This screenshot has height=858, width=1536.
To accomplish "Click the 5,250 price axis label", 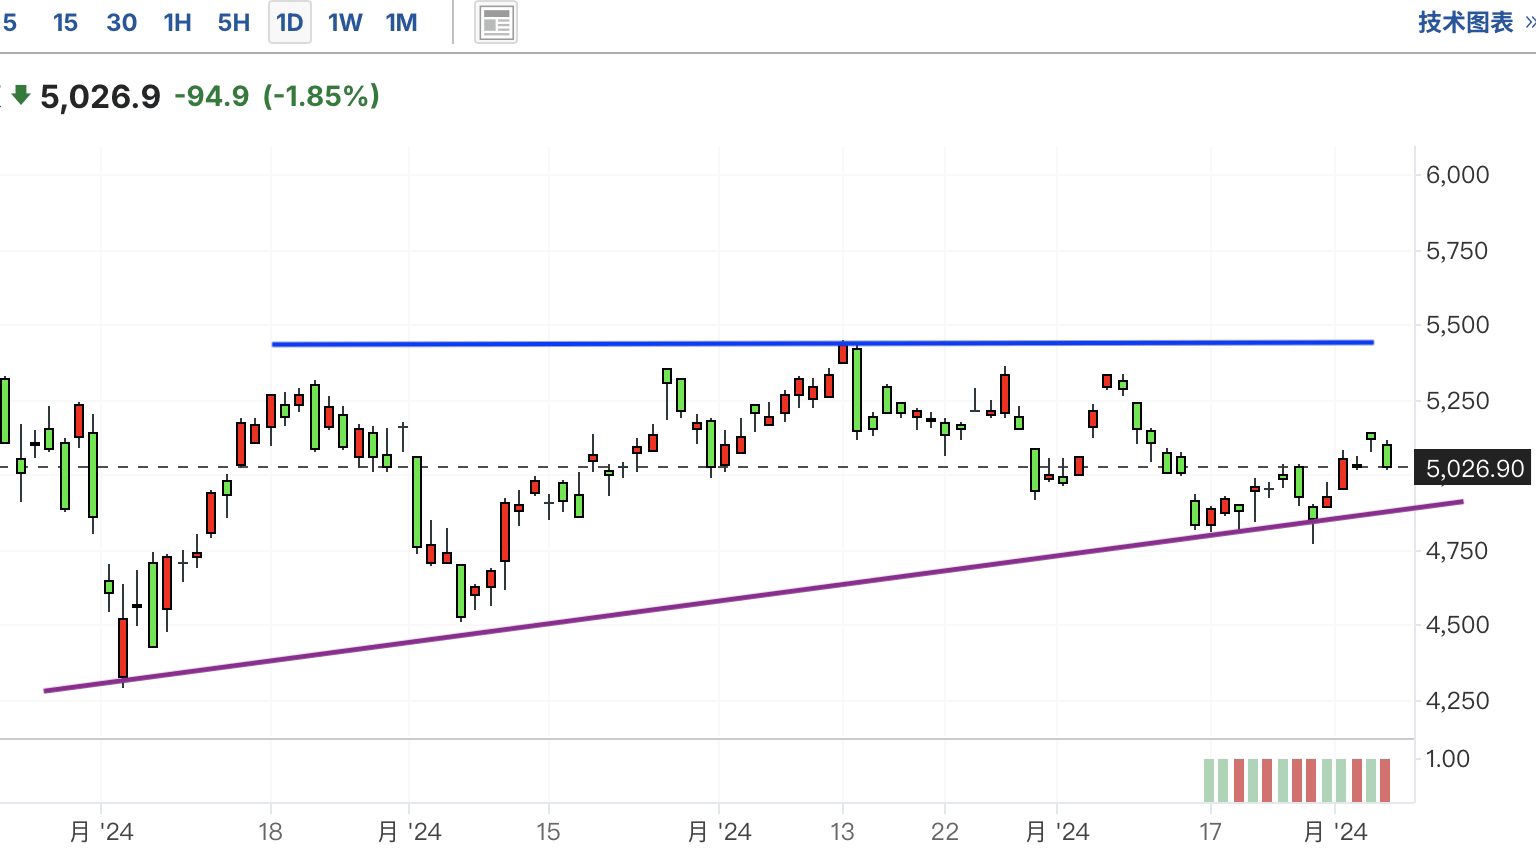I will (x=1457, y=401).
